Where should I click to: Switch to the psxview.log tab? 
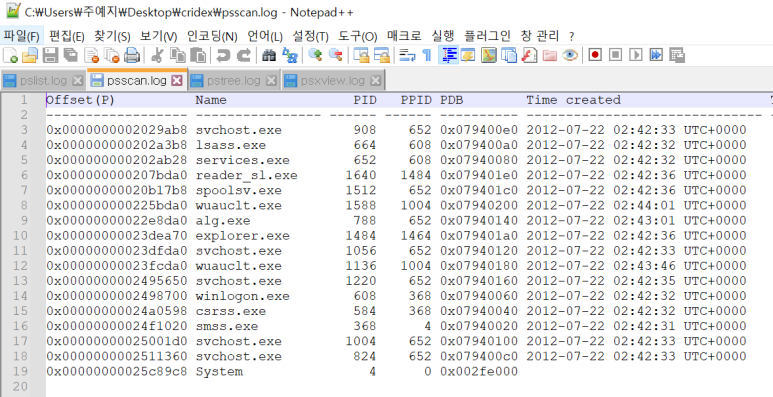click(333, 80)
